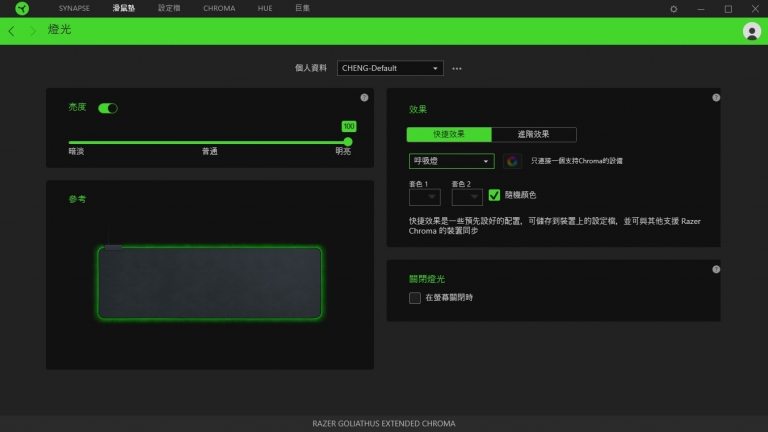Viewport: 768px width, 432px height.
Task: Maximize the Synapse window
Action: 728,9
